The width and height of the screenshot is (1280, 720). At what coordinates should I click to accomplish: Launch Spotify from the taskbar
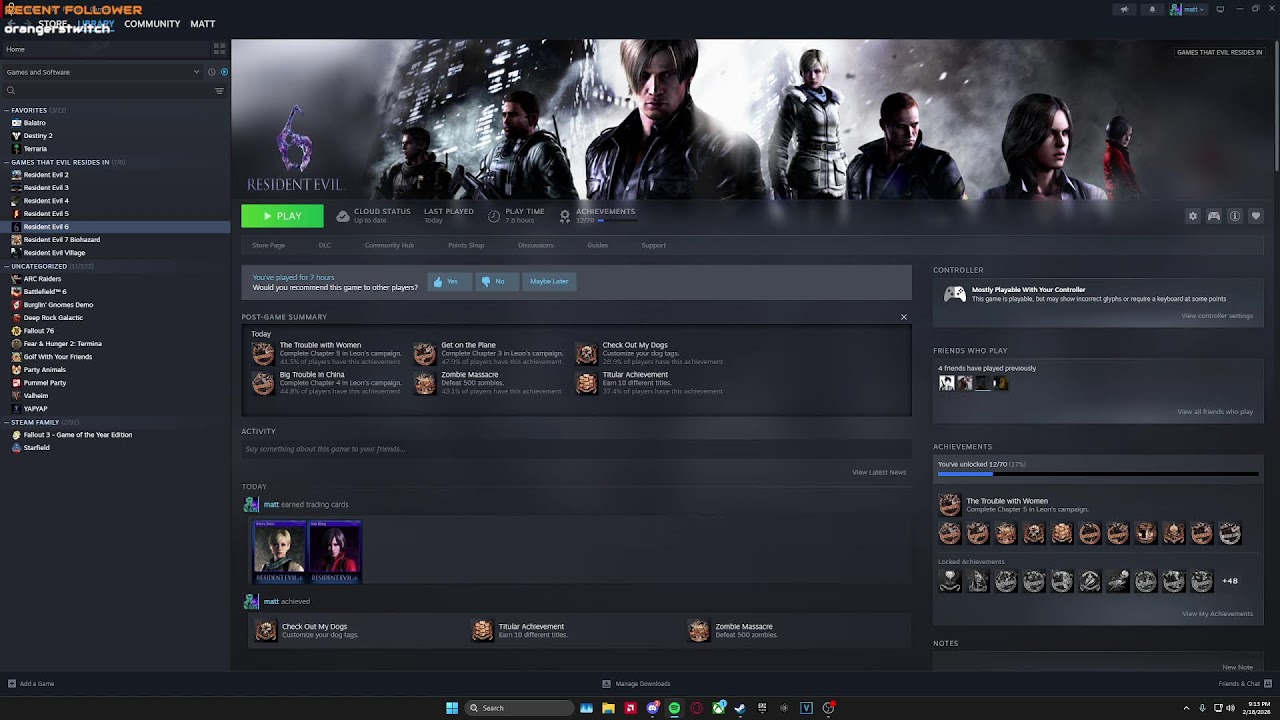click(675, 708)
